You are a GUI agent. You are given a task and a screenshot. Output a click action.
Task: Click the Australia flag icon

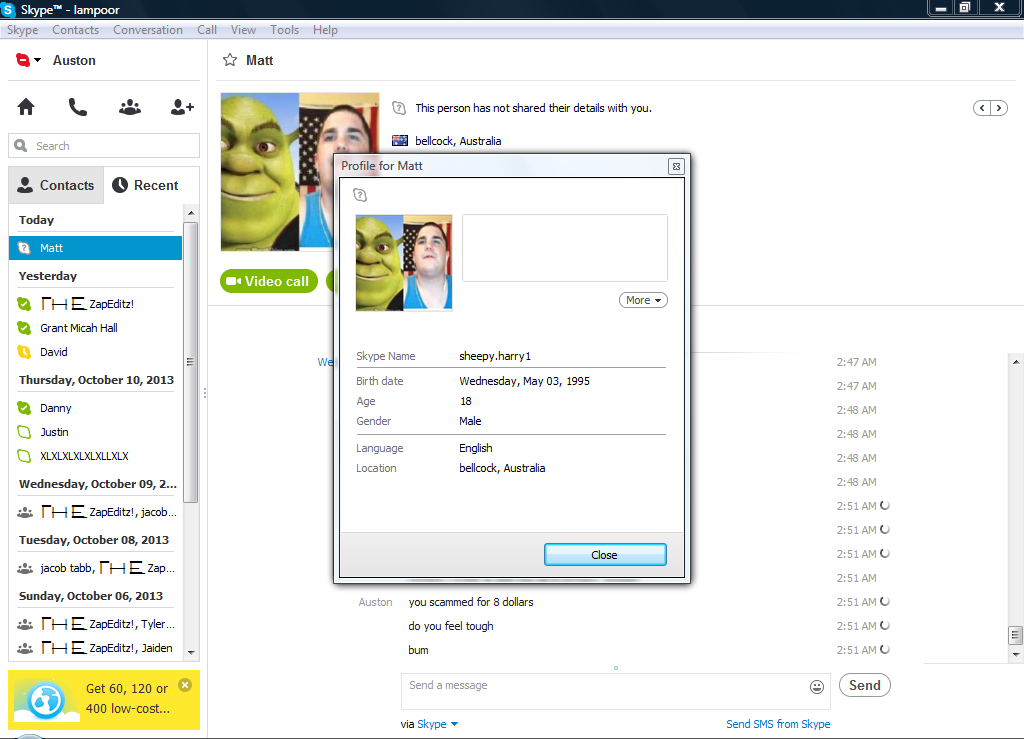coord(400,140)
